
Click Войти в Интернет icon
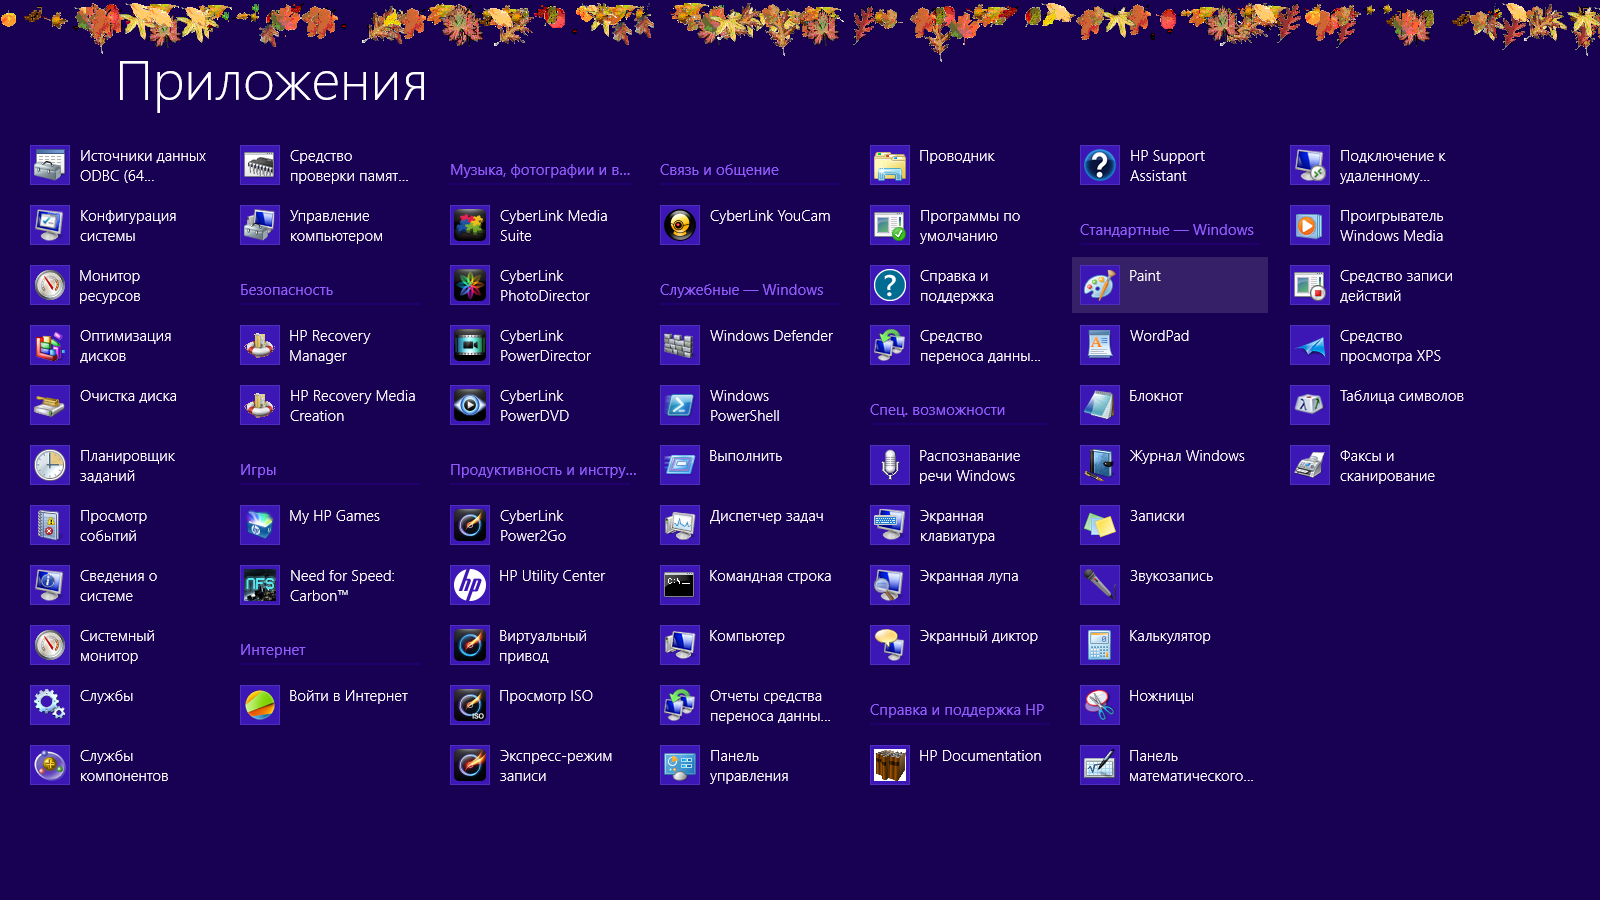pyautogui.click(x=260, y=705)
